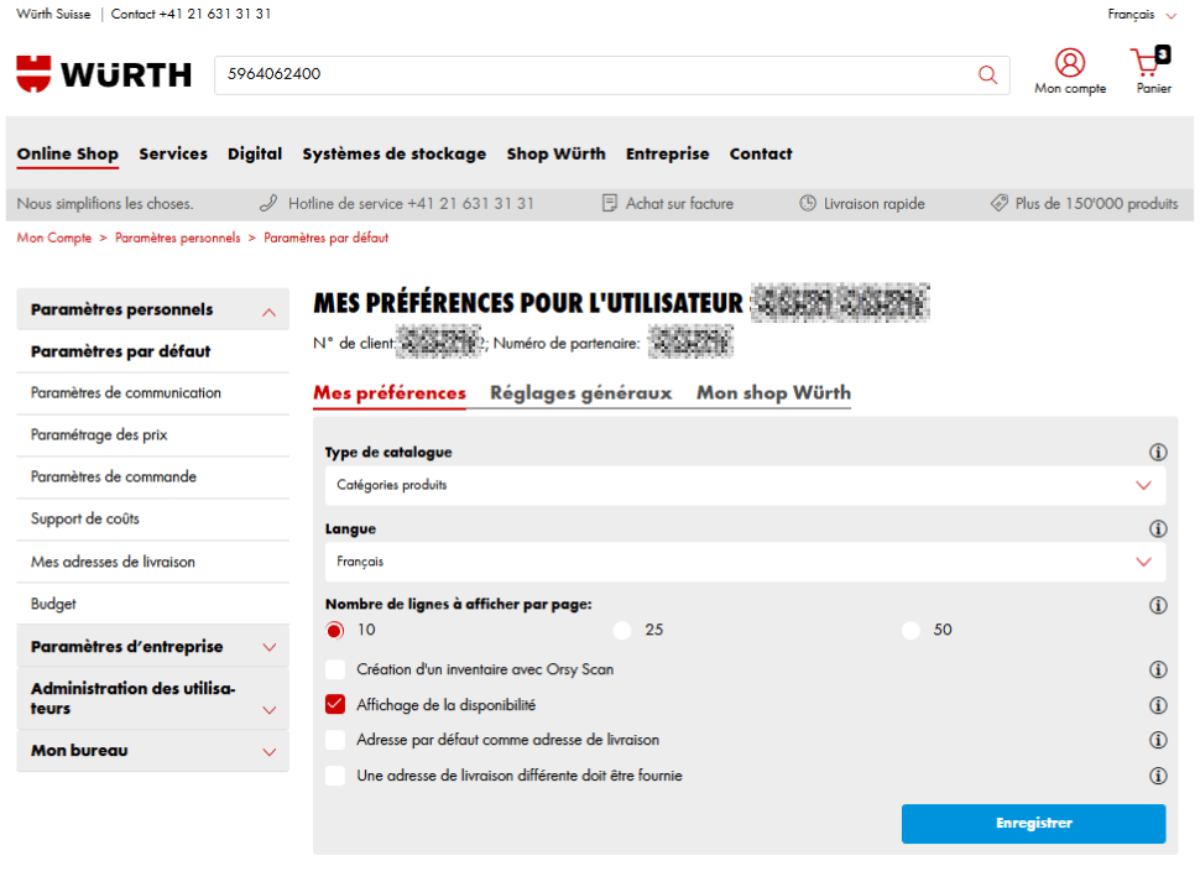Viewport: 1200px width, 886px height.
Task: Switch to Mes préférences tab
Action: 390,393
